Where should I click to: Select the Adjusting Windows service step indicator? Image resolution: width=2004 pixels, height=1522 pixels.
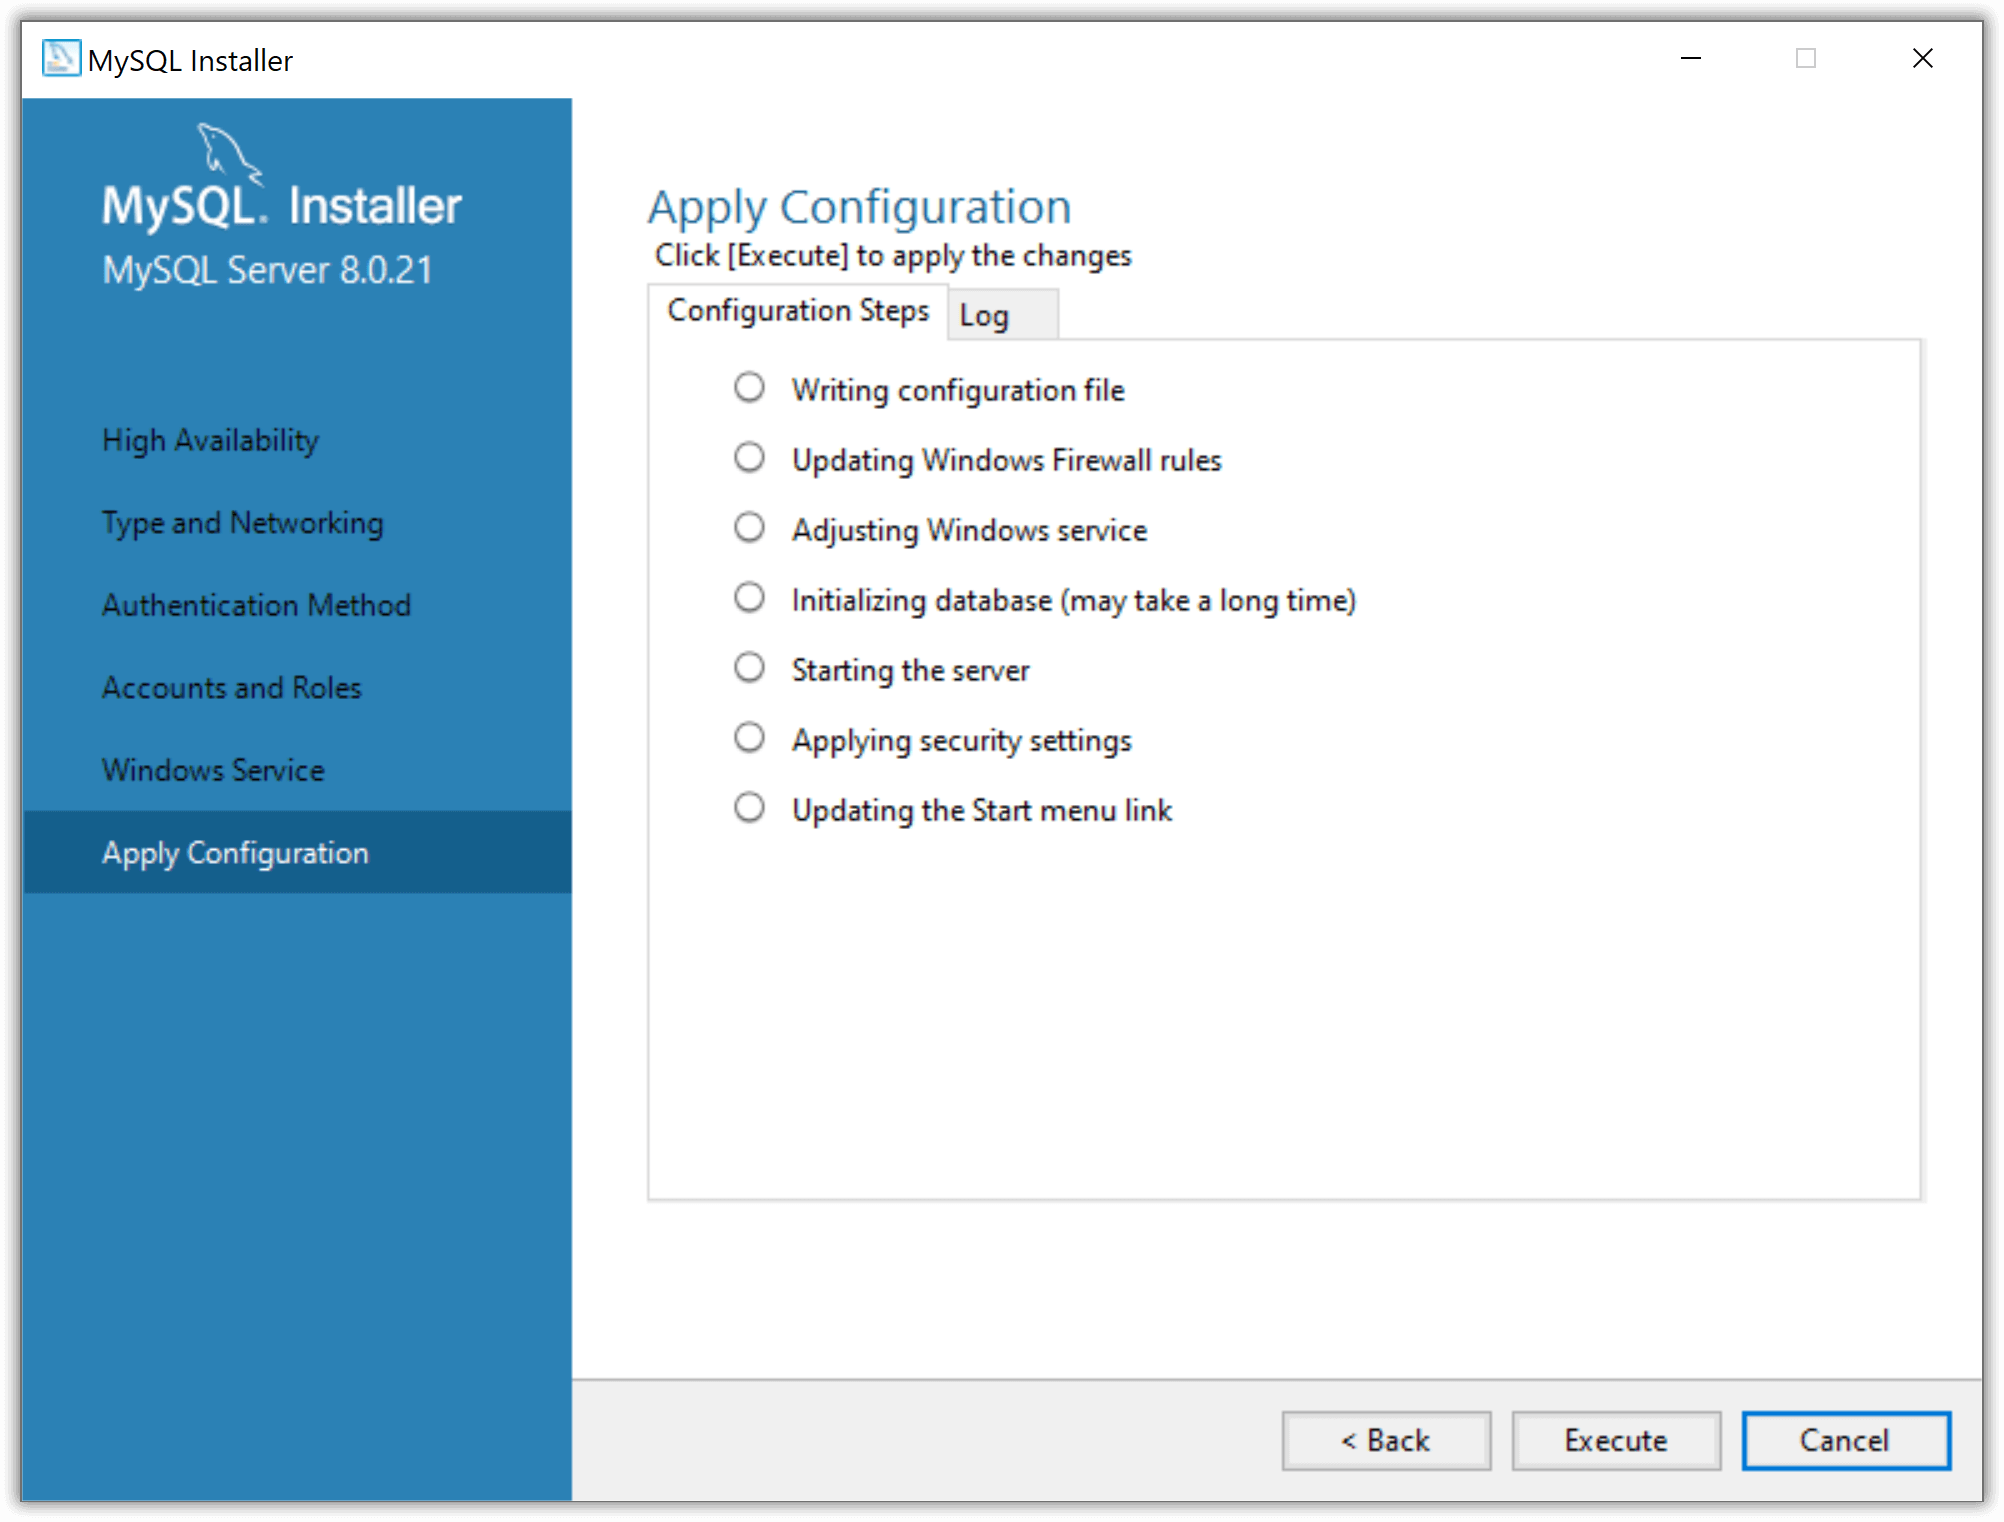coord(749,528)
